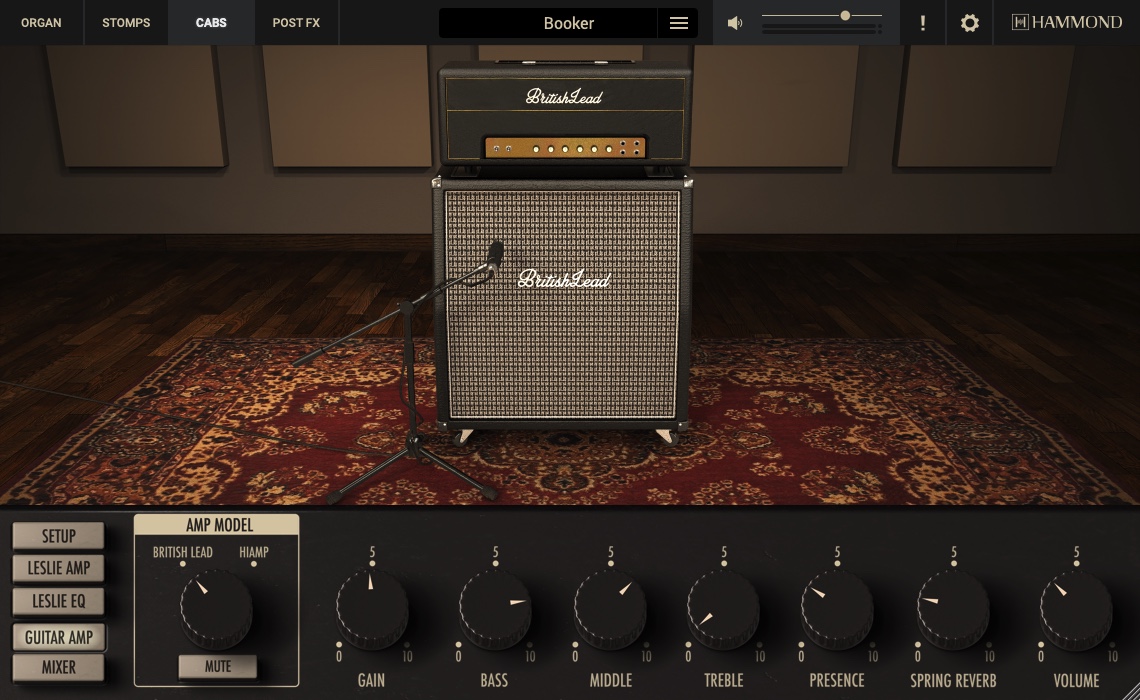This screenshot has width=1140, height=700.
Task: Click the VOLUME knob
Action: point(1076,610)
